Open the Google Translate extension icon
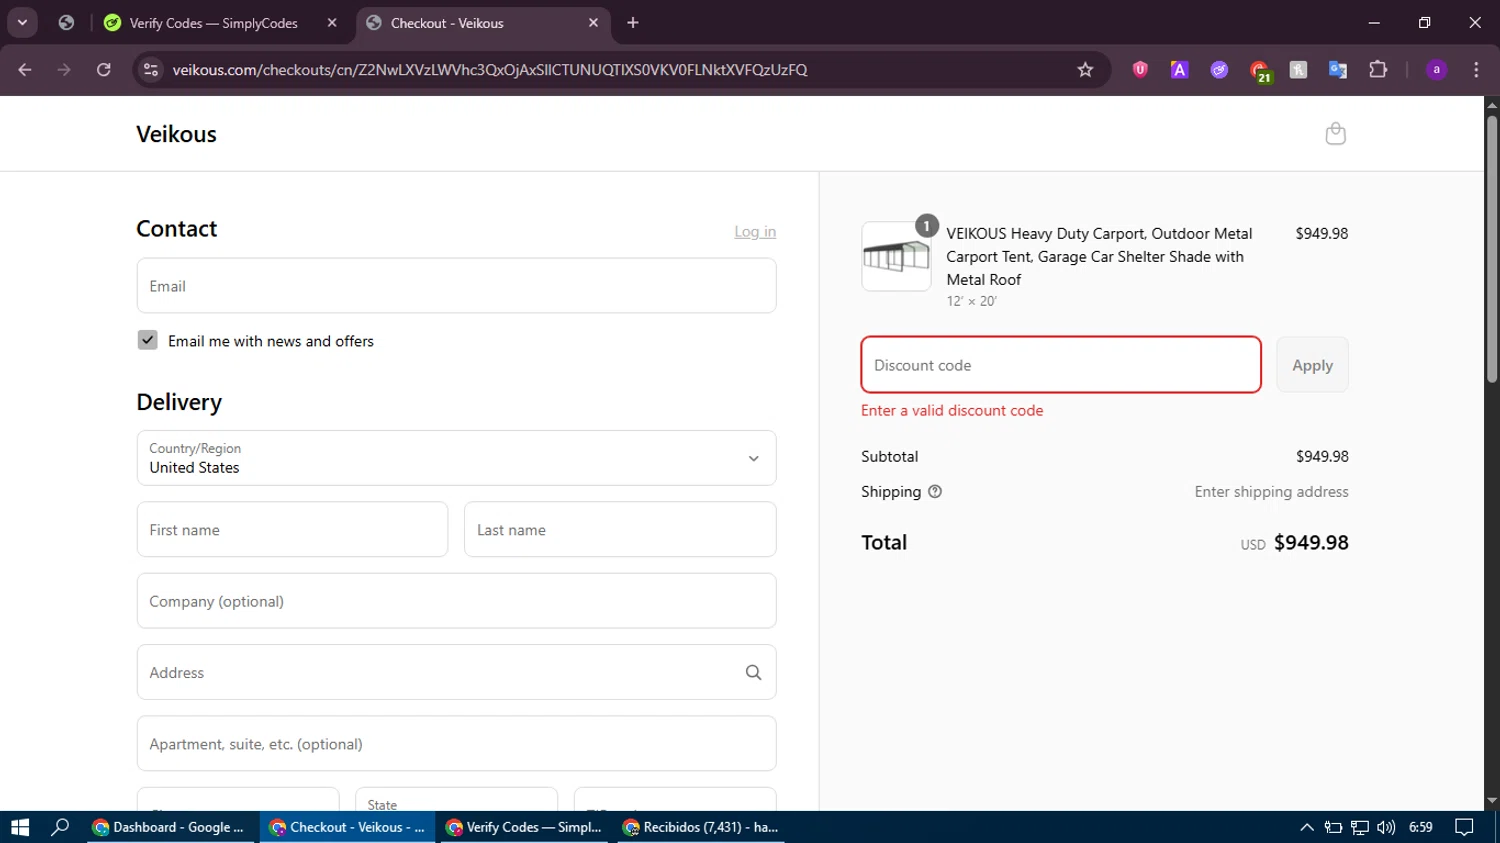The width and height of the screenshot is (1500, 843). click(1338, 69)
